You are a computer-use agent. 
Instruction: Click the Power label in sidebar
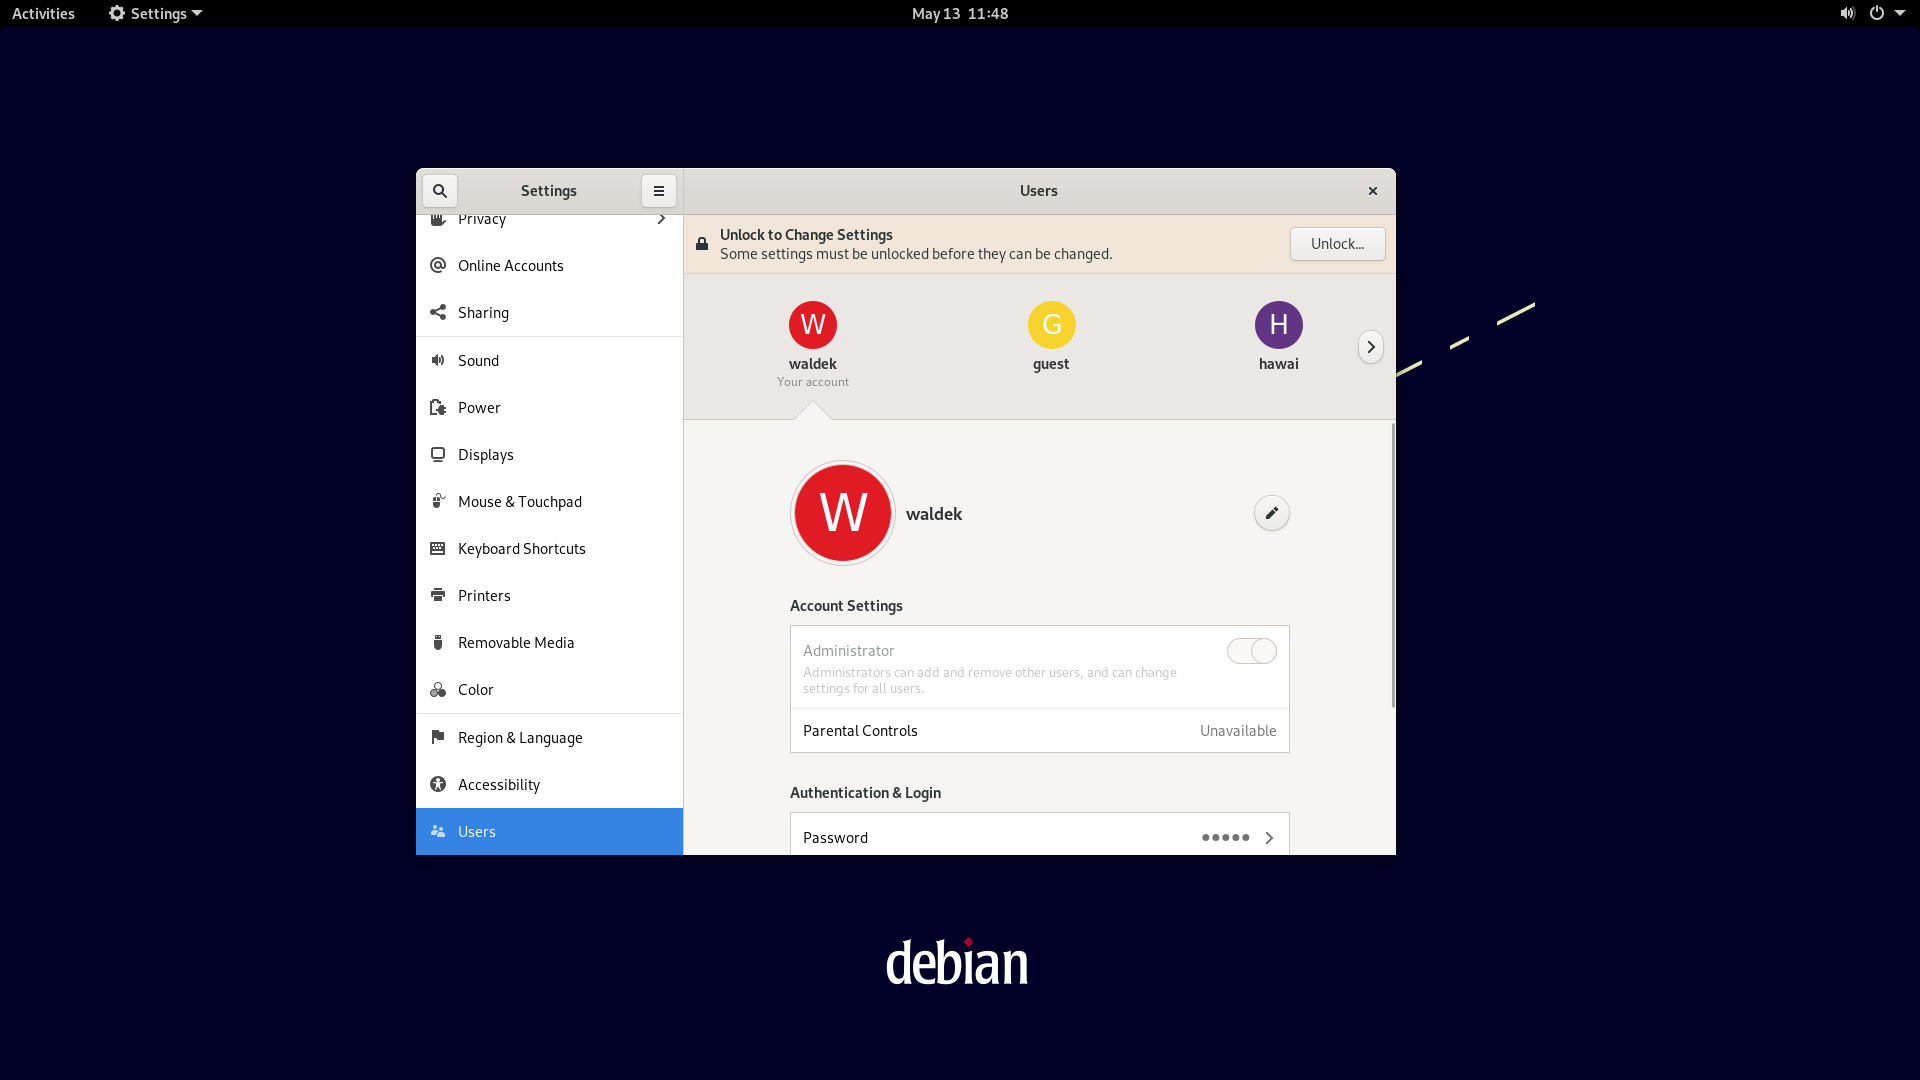479,407
